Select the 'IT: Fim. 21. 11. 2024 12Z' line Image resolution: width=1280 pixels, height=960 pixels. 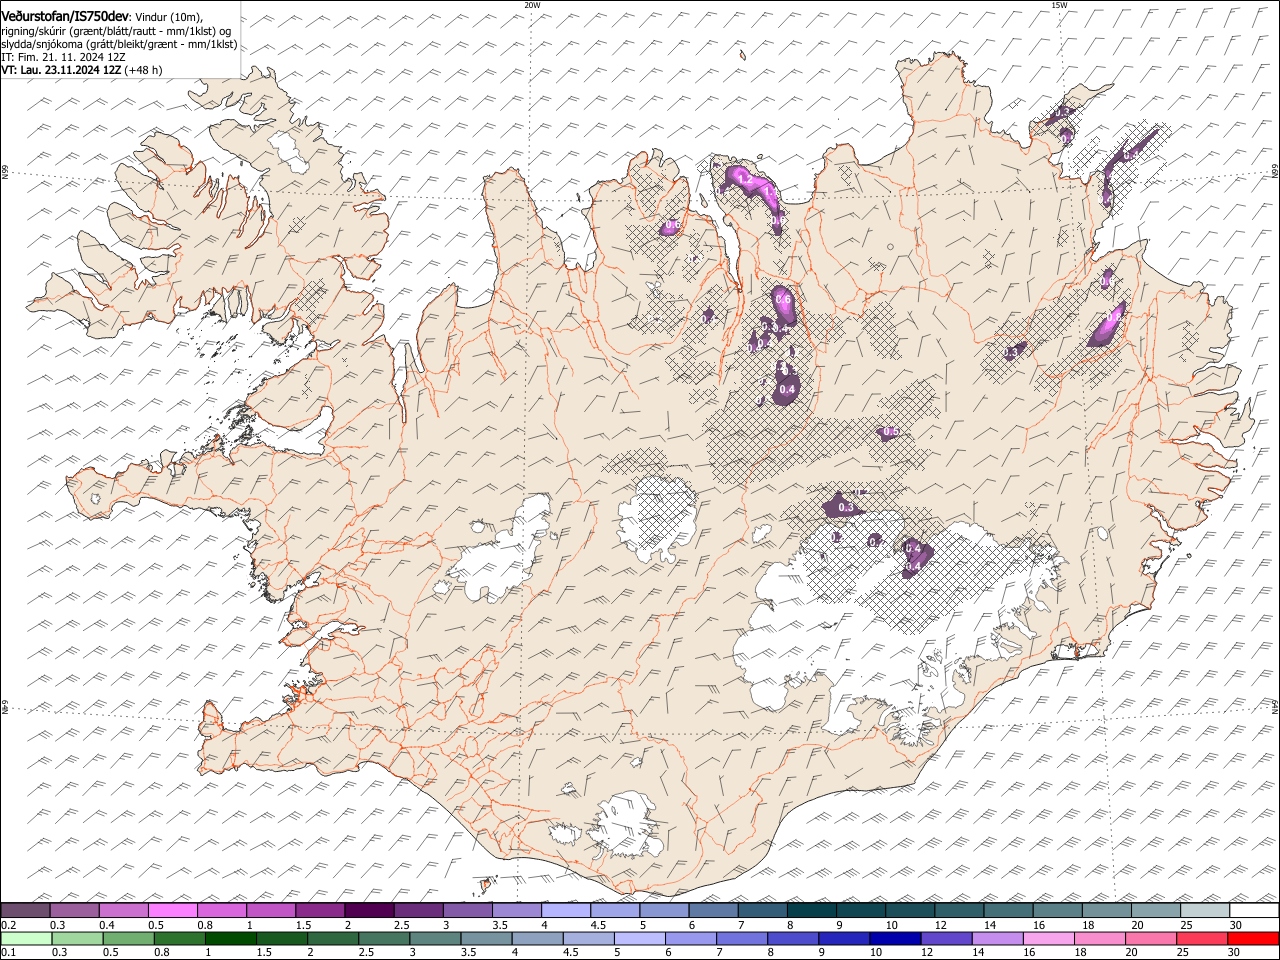coord(63,57)
